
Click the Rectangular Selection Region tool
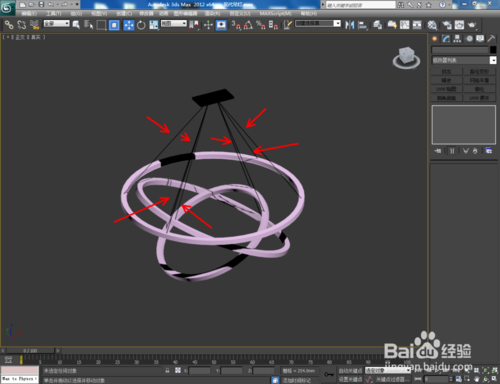[x=101, y=25]
